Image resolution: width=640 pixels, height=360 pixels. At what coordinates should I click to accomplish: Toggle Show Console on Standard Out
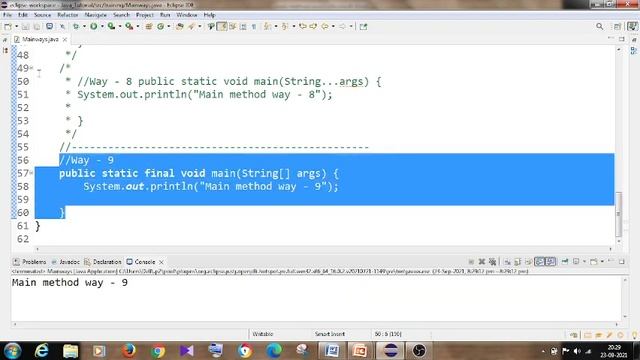point(540,262)
